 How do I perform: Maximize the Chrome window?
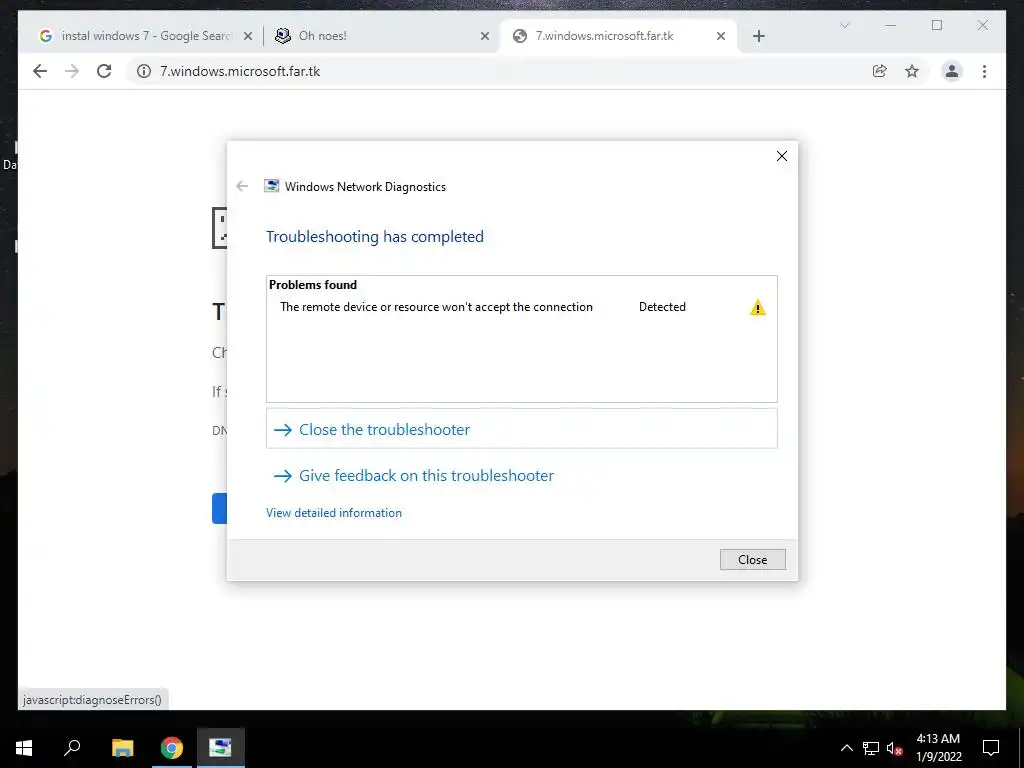937,25
